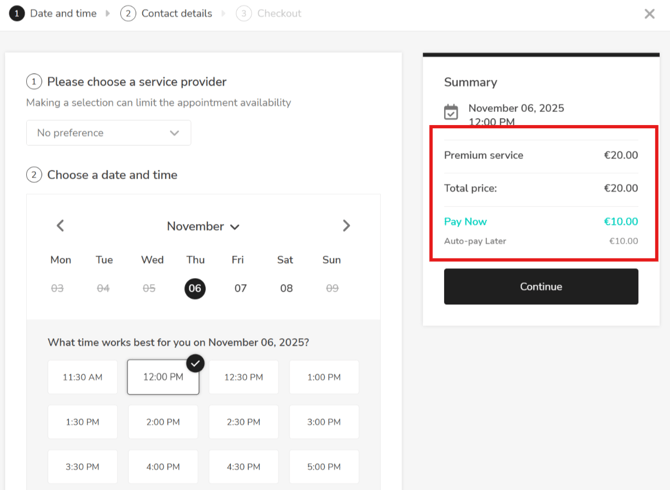Close the booking dialog with X icon
Viewport: 670px width, 490px height.
pos(649,14)
